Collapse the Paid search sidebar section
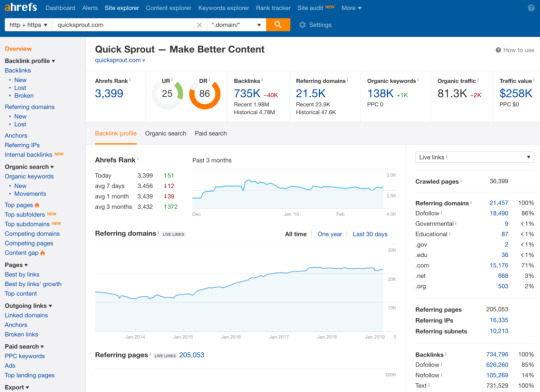 [24, 347]
